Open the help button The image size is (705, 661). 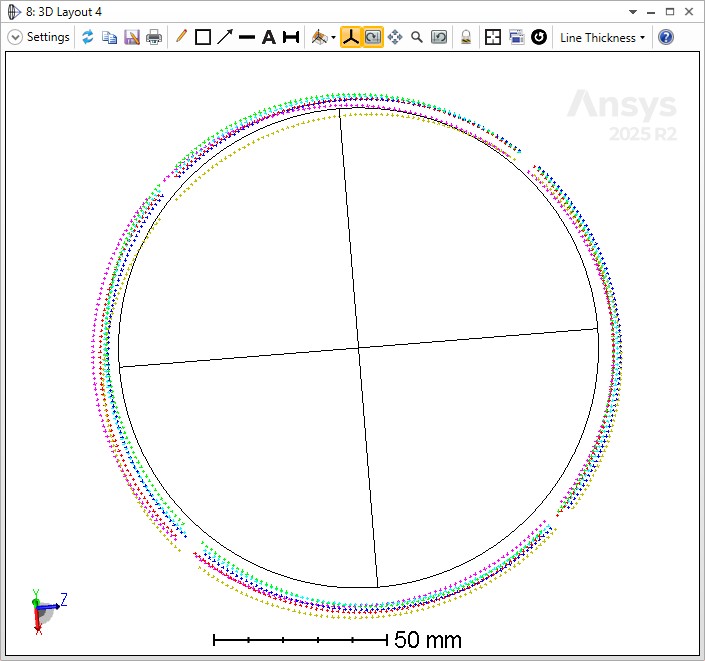click(x=665, y=37)
